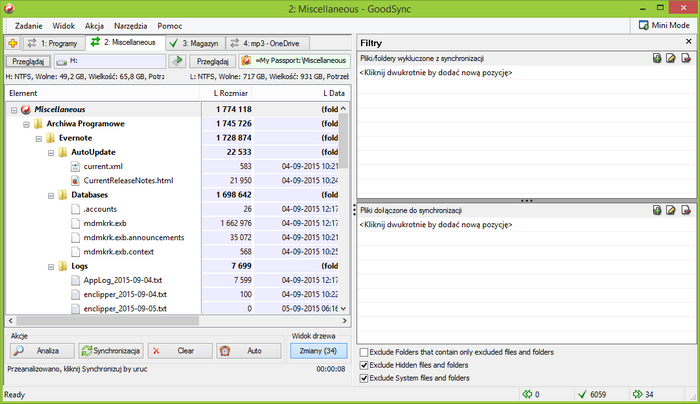
Task: Click the Mini Mode icon button
Action: tap(644, 24)
